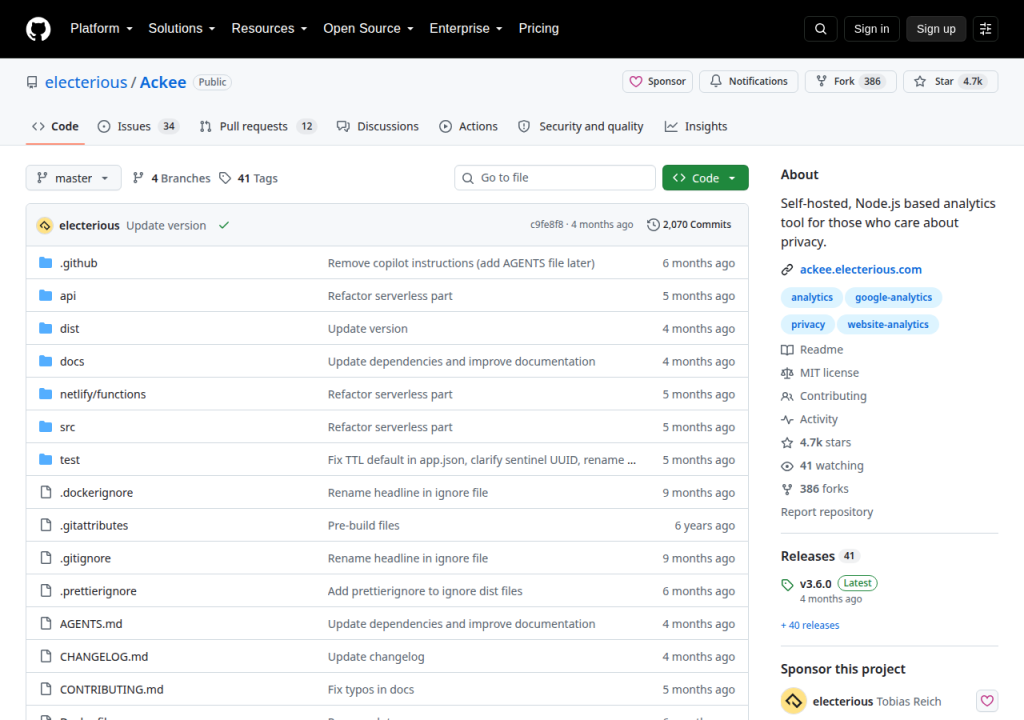Open commit 'Remove copilot instructions (add AGENTS file later)'

click(x=461, y=263)
